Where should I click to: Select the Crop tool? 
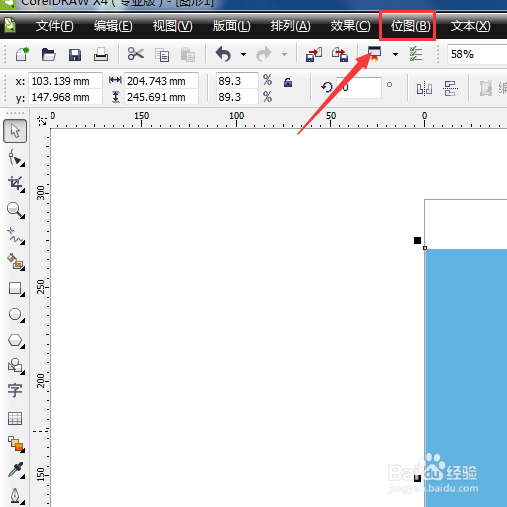(x=15, y=184)
